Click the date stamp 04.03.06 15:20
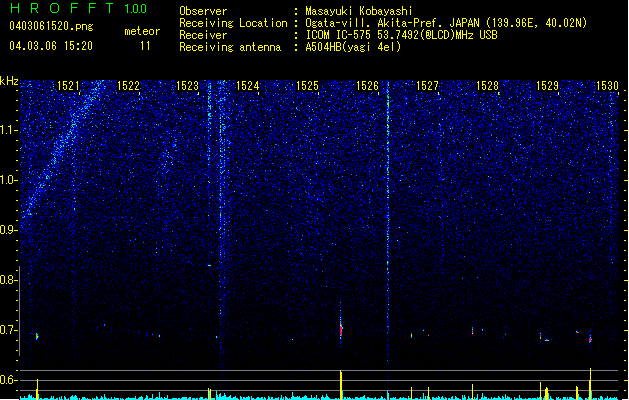 click(x=51, y=46)
